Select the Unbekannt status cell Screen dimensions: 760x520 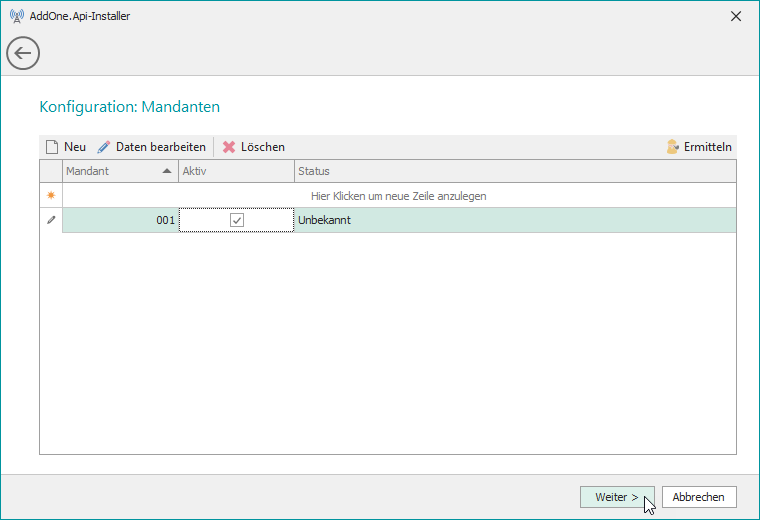coord(515,220)
